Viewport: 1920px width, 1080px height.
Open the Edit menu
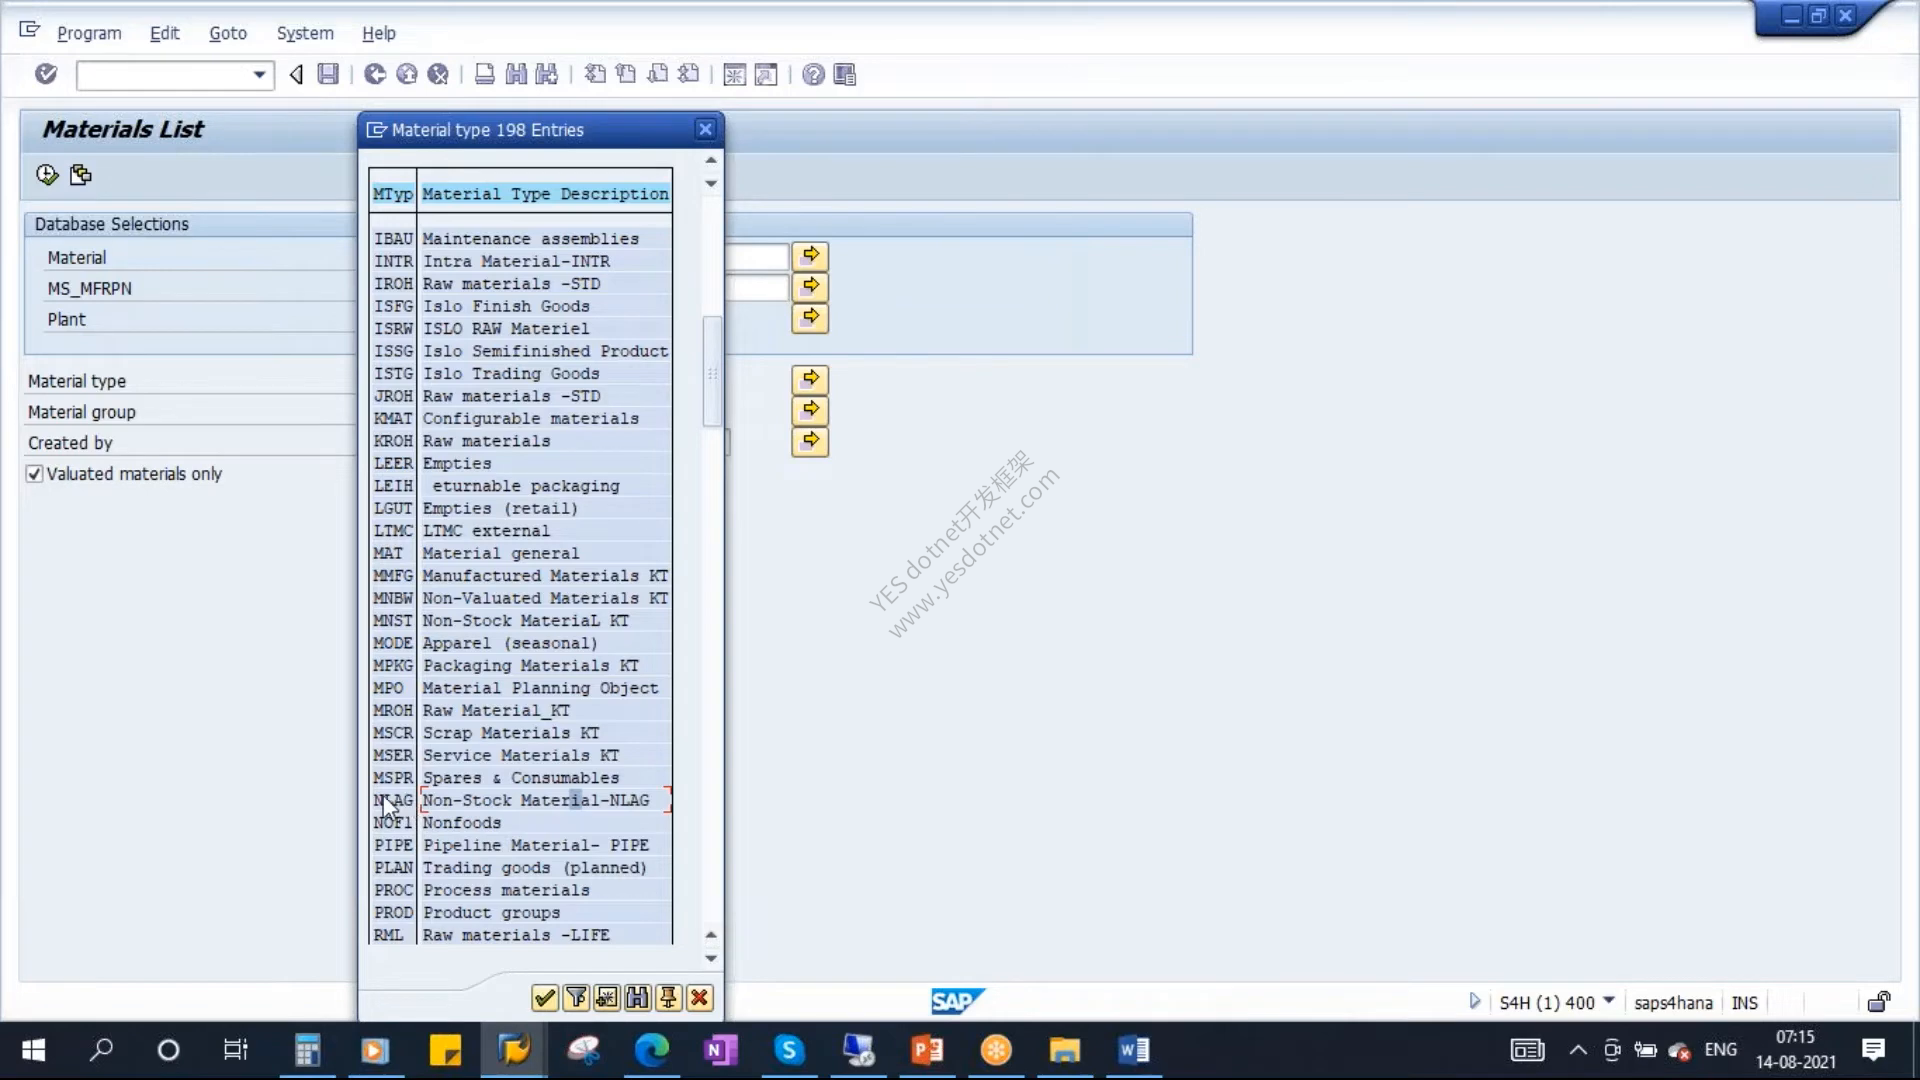[165, 33]
